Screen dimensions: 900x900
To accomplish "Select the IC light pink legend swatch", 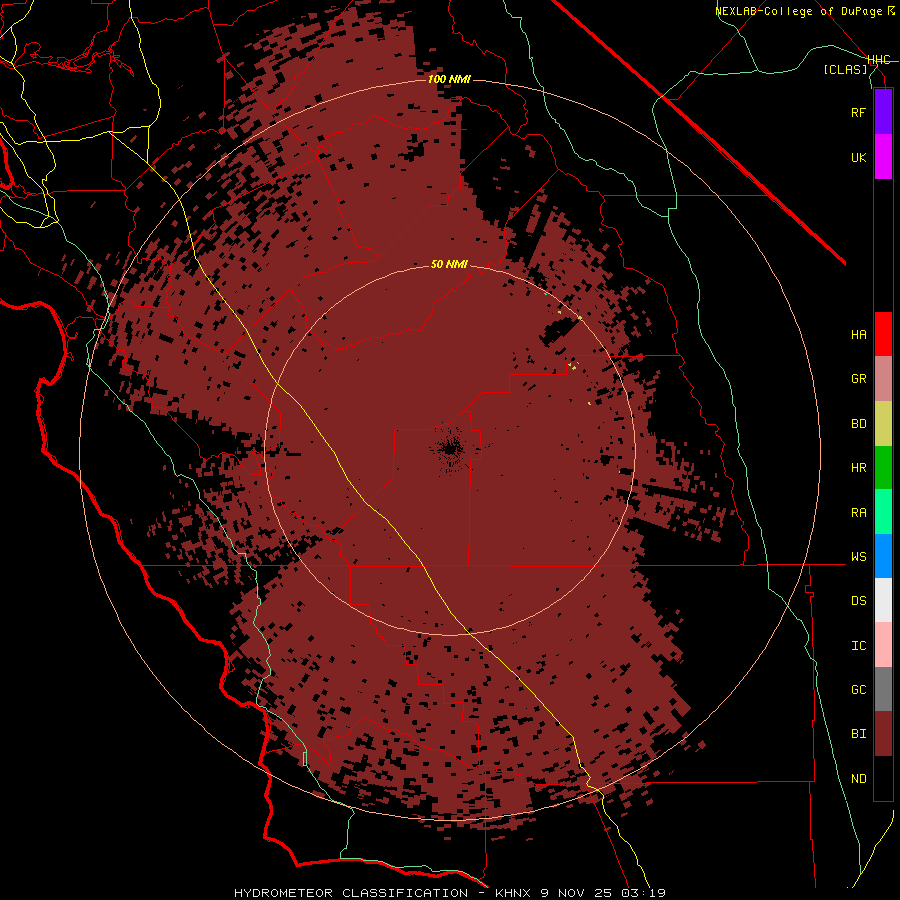I will point(883,645).
